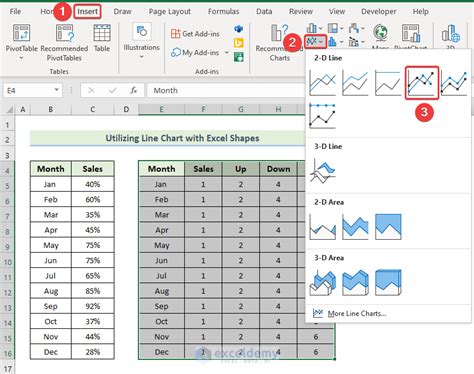The width and height of the screenshot is (474, 374).
Task: Click the cell containing 28%
Action: (x=93, y=352)
